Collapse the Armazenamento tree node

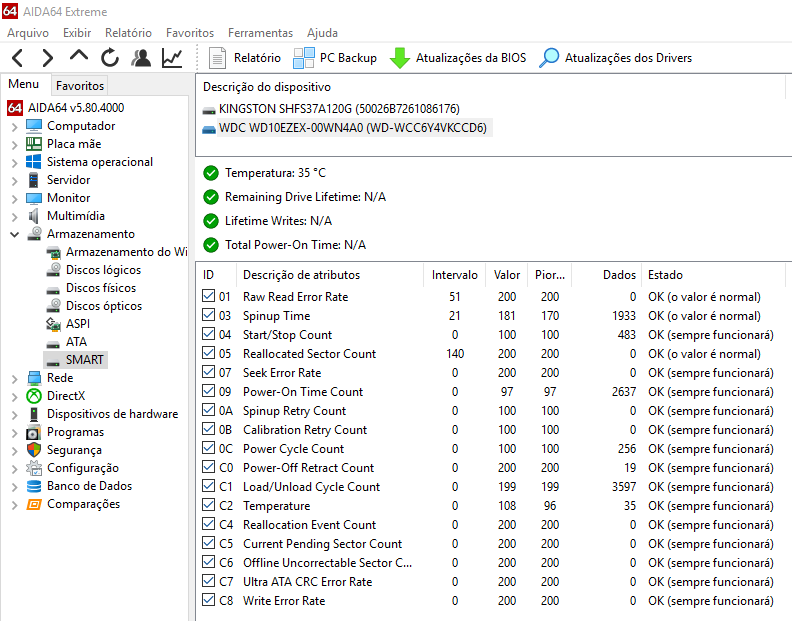(15, 234)
